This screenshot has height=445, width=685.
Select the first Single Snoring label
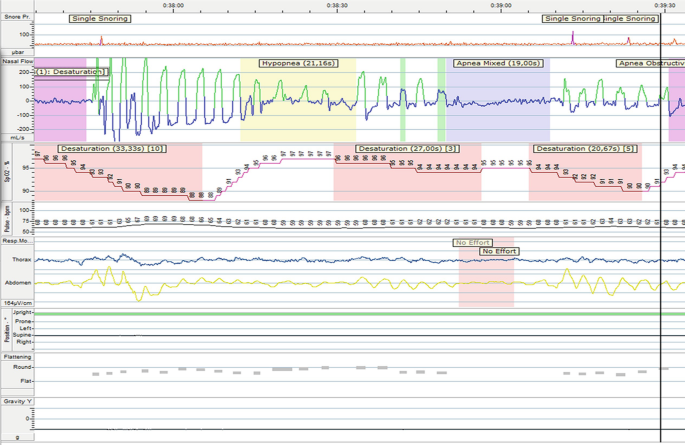100,19
